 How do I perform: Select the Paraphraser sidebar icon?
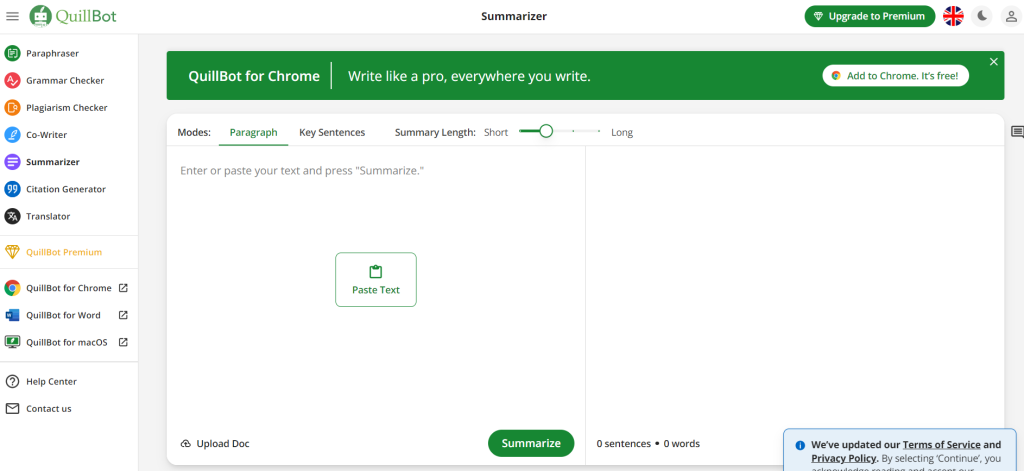coord(12,54)
